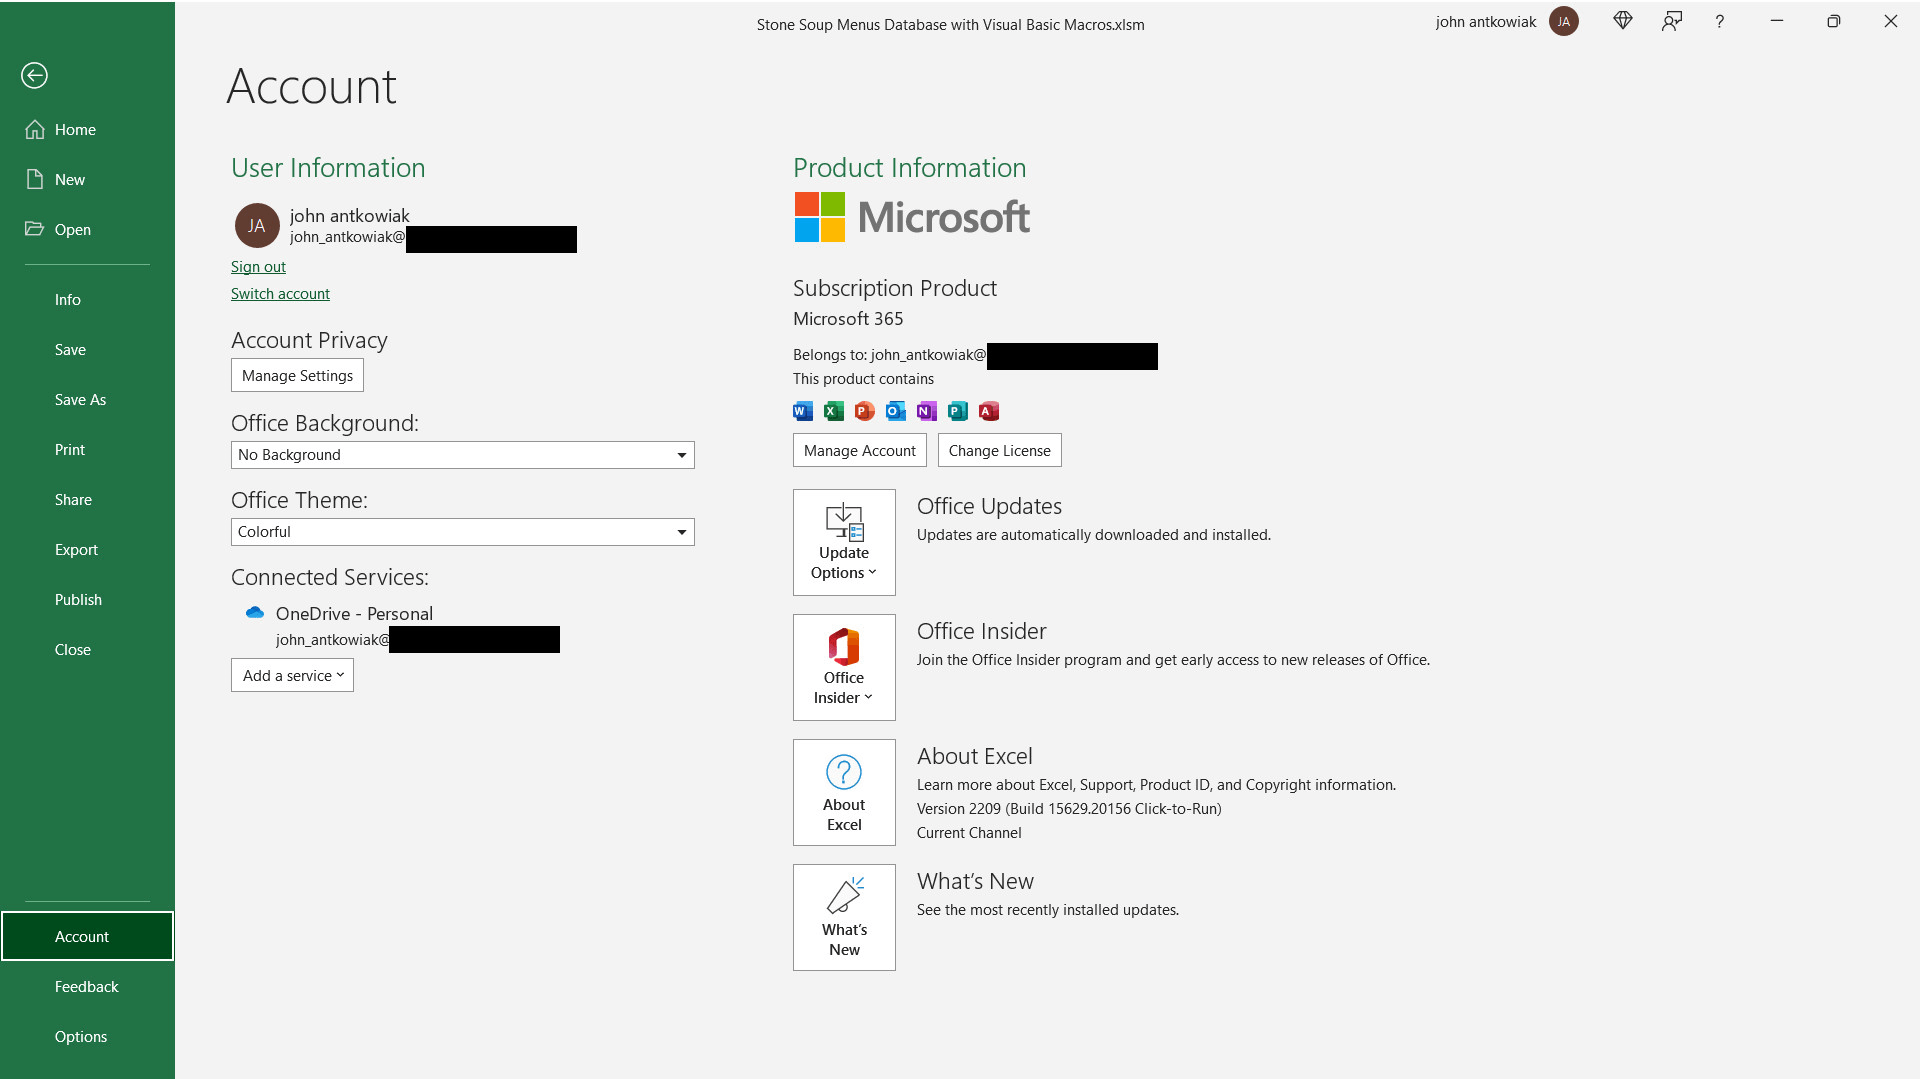Click the OneDrive cloud icon
This screenshot has height=1079, width=1920.
(x=255, y=613)
